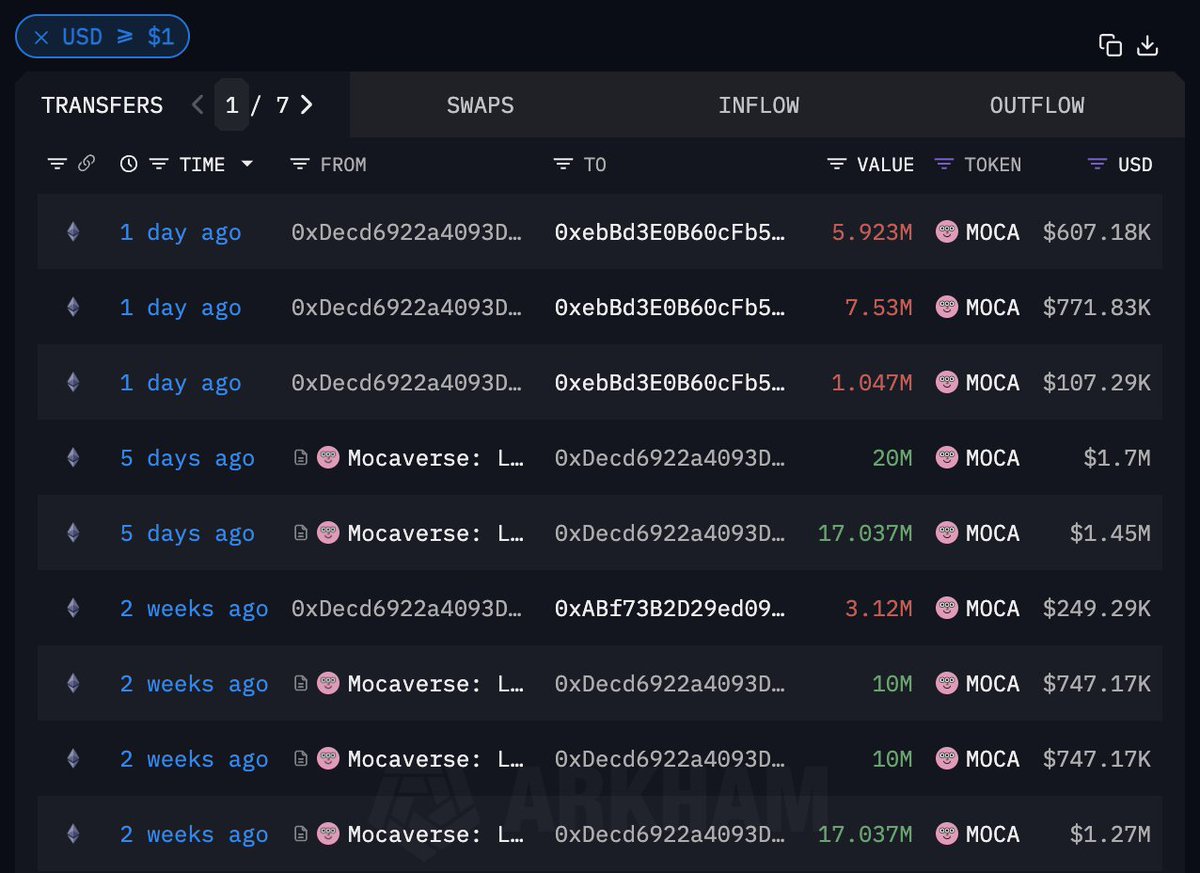This screenshot has width=1200, height=873.
Task: Click the 1.047M value cell
Action: tap(872, 382)
